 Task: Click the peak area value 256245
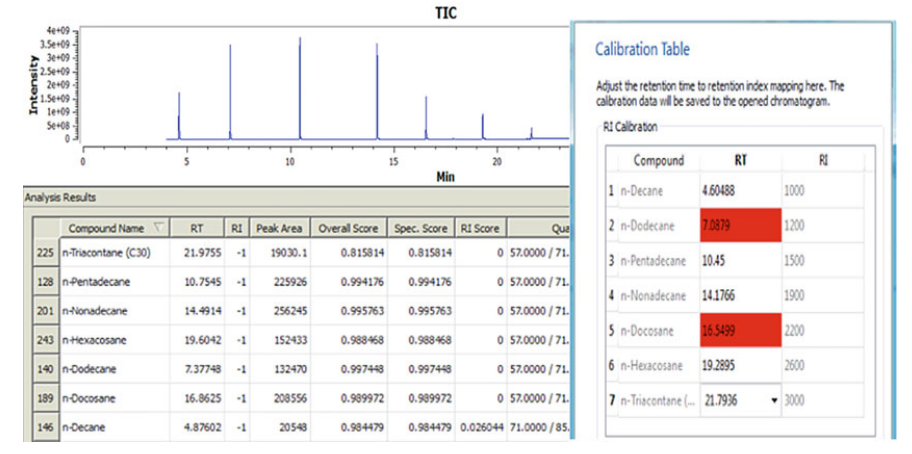[x=279, y=312]
